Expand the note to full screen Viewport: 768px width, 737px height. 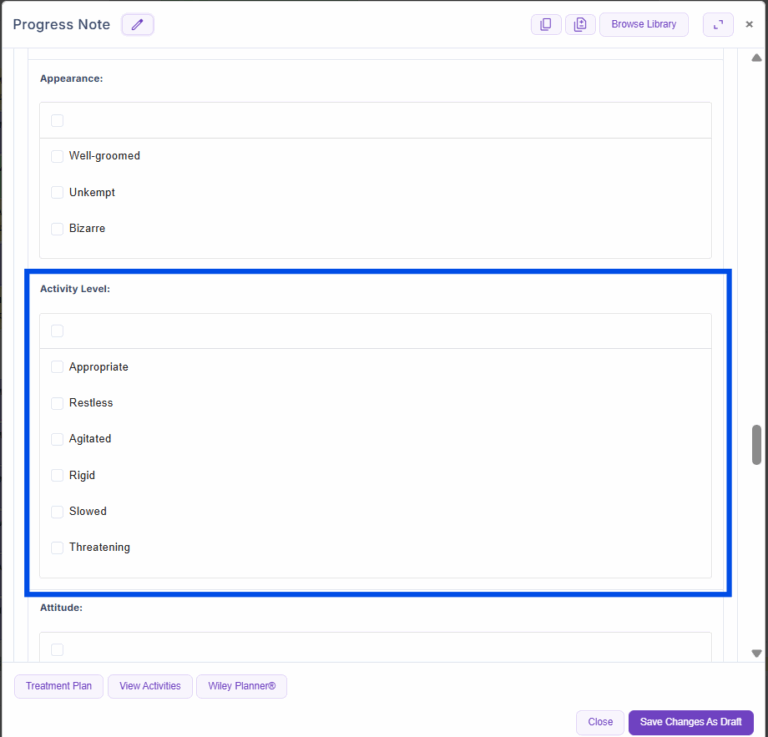(718, 25)
